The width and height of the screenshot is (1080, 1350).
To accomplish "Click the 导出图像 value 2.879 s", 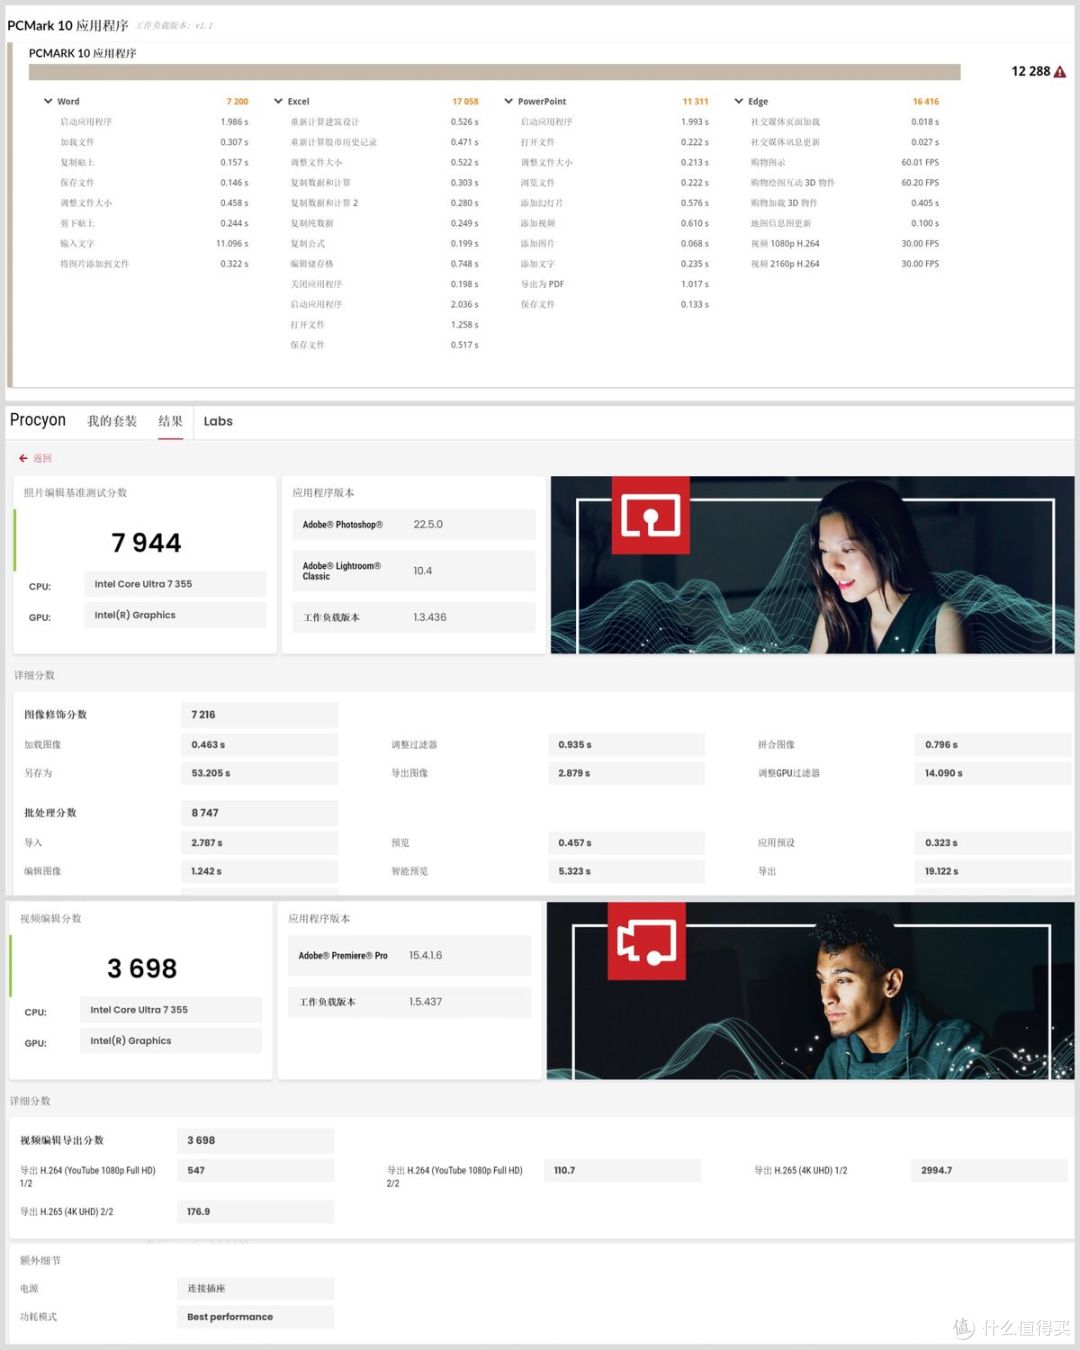I will (x=626, y=773).
